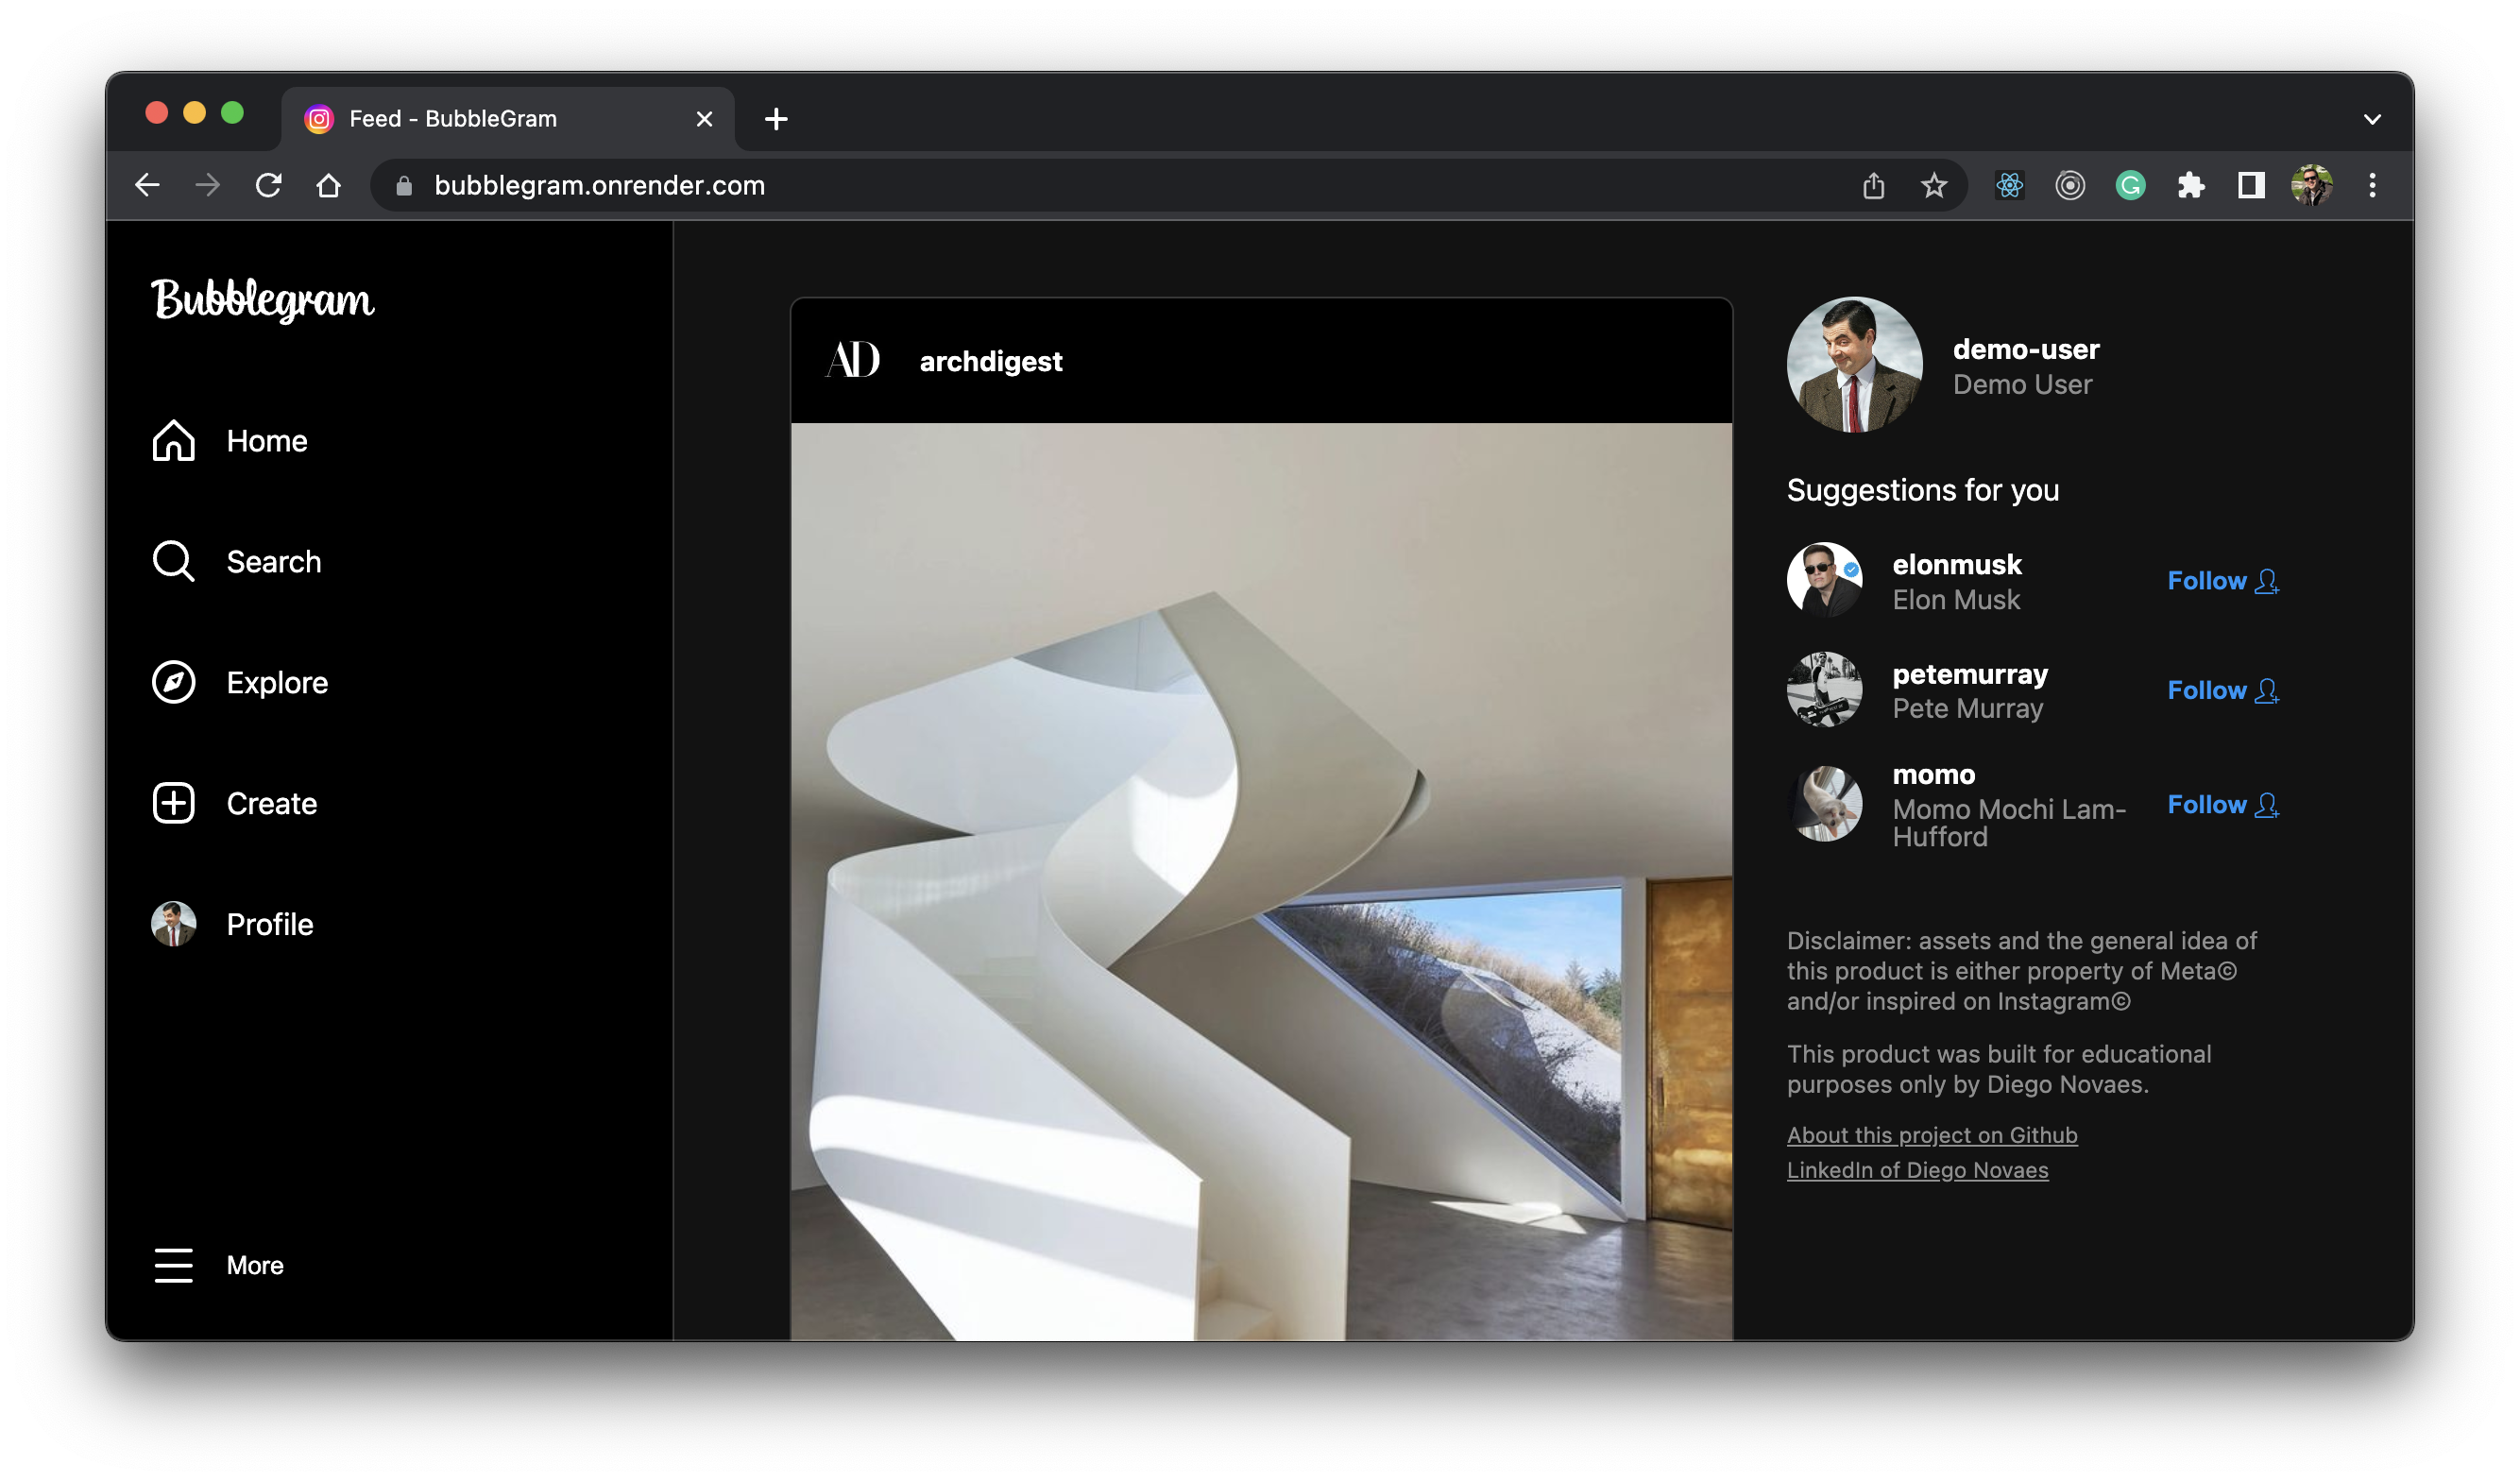Close the Feed - BubbleGram tab
The height and width of the screenshot is (1481, 2520).
[704, 119]
